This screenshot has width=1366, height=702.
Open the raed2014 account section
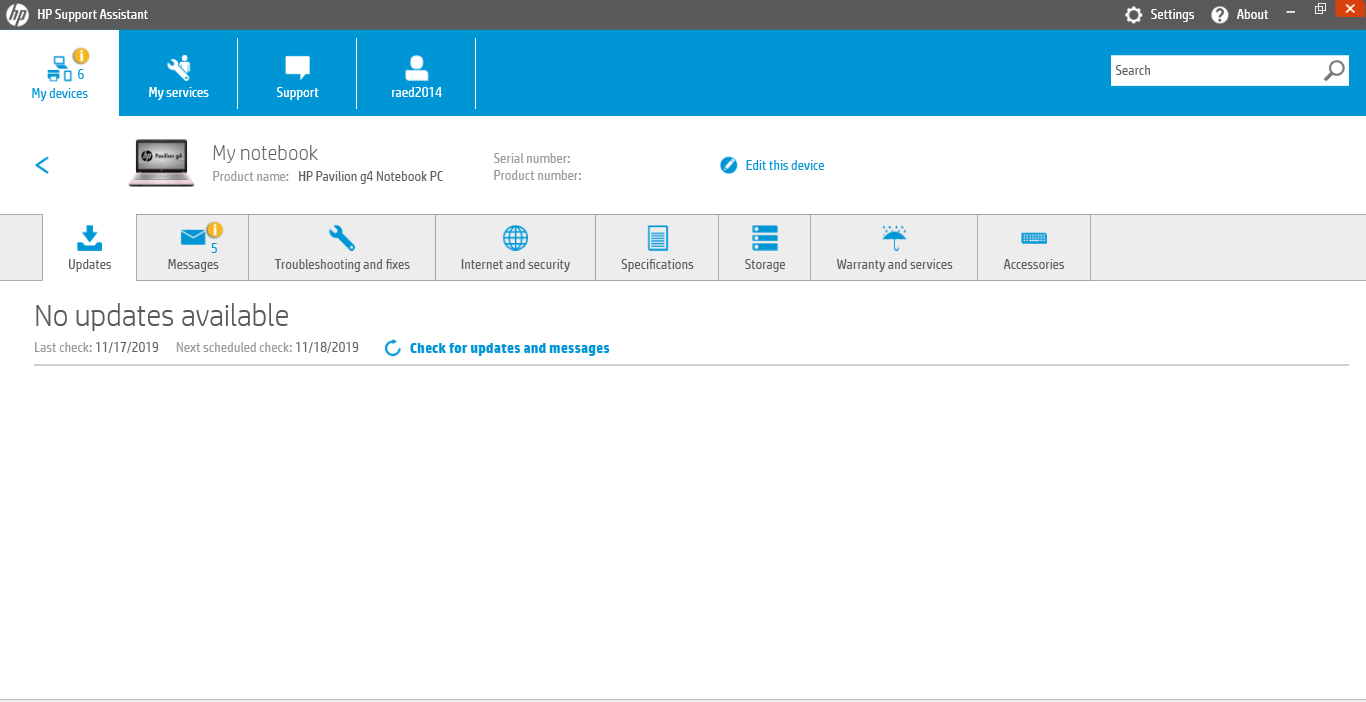pos(416,73)
